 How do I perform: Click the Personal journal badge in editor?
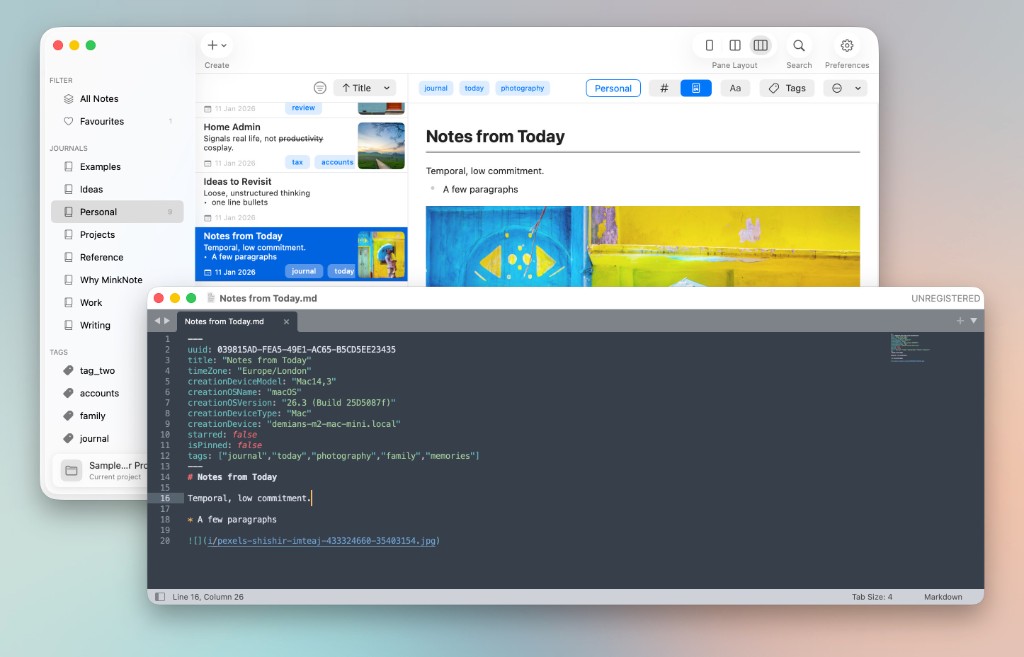pyautogui.click(x=613, y=88)
